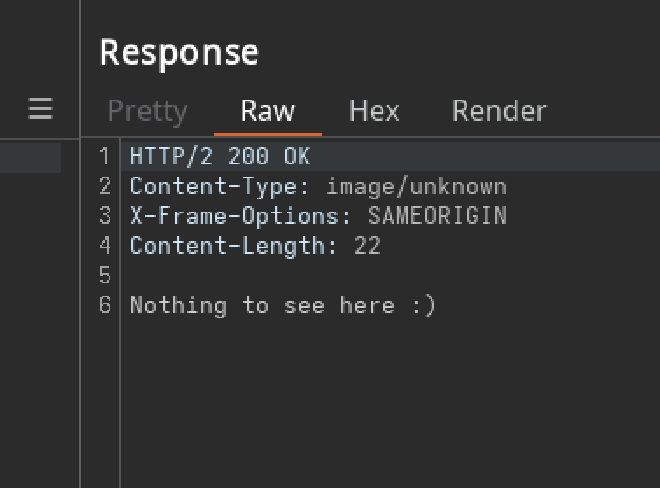Click the X-Frame-Options header name
The image size is (660, 488).
pyautogui.click(x=234, y=216)
